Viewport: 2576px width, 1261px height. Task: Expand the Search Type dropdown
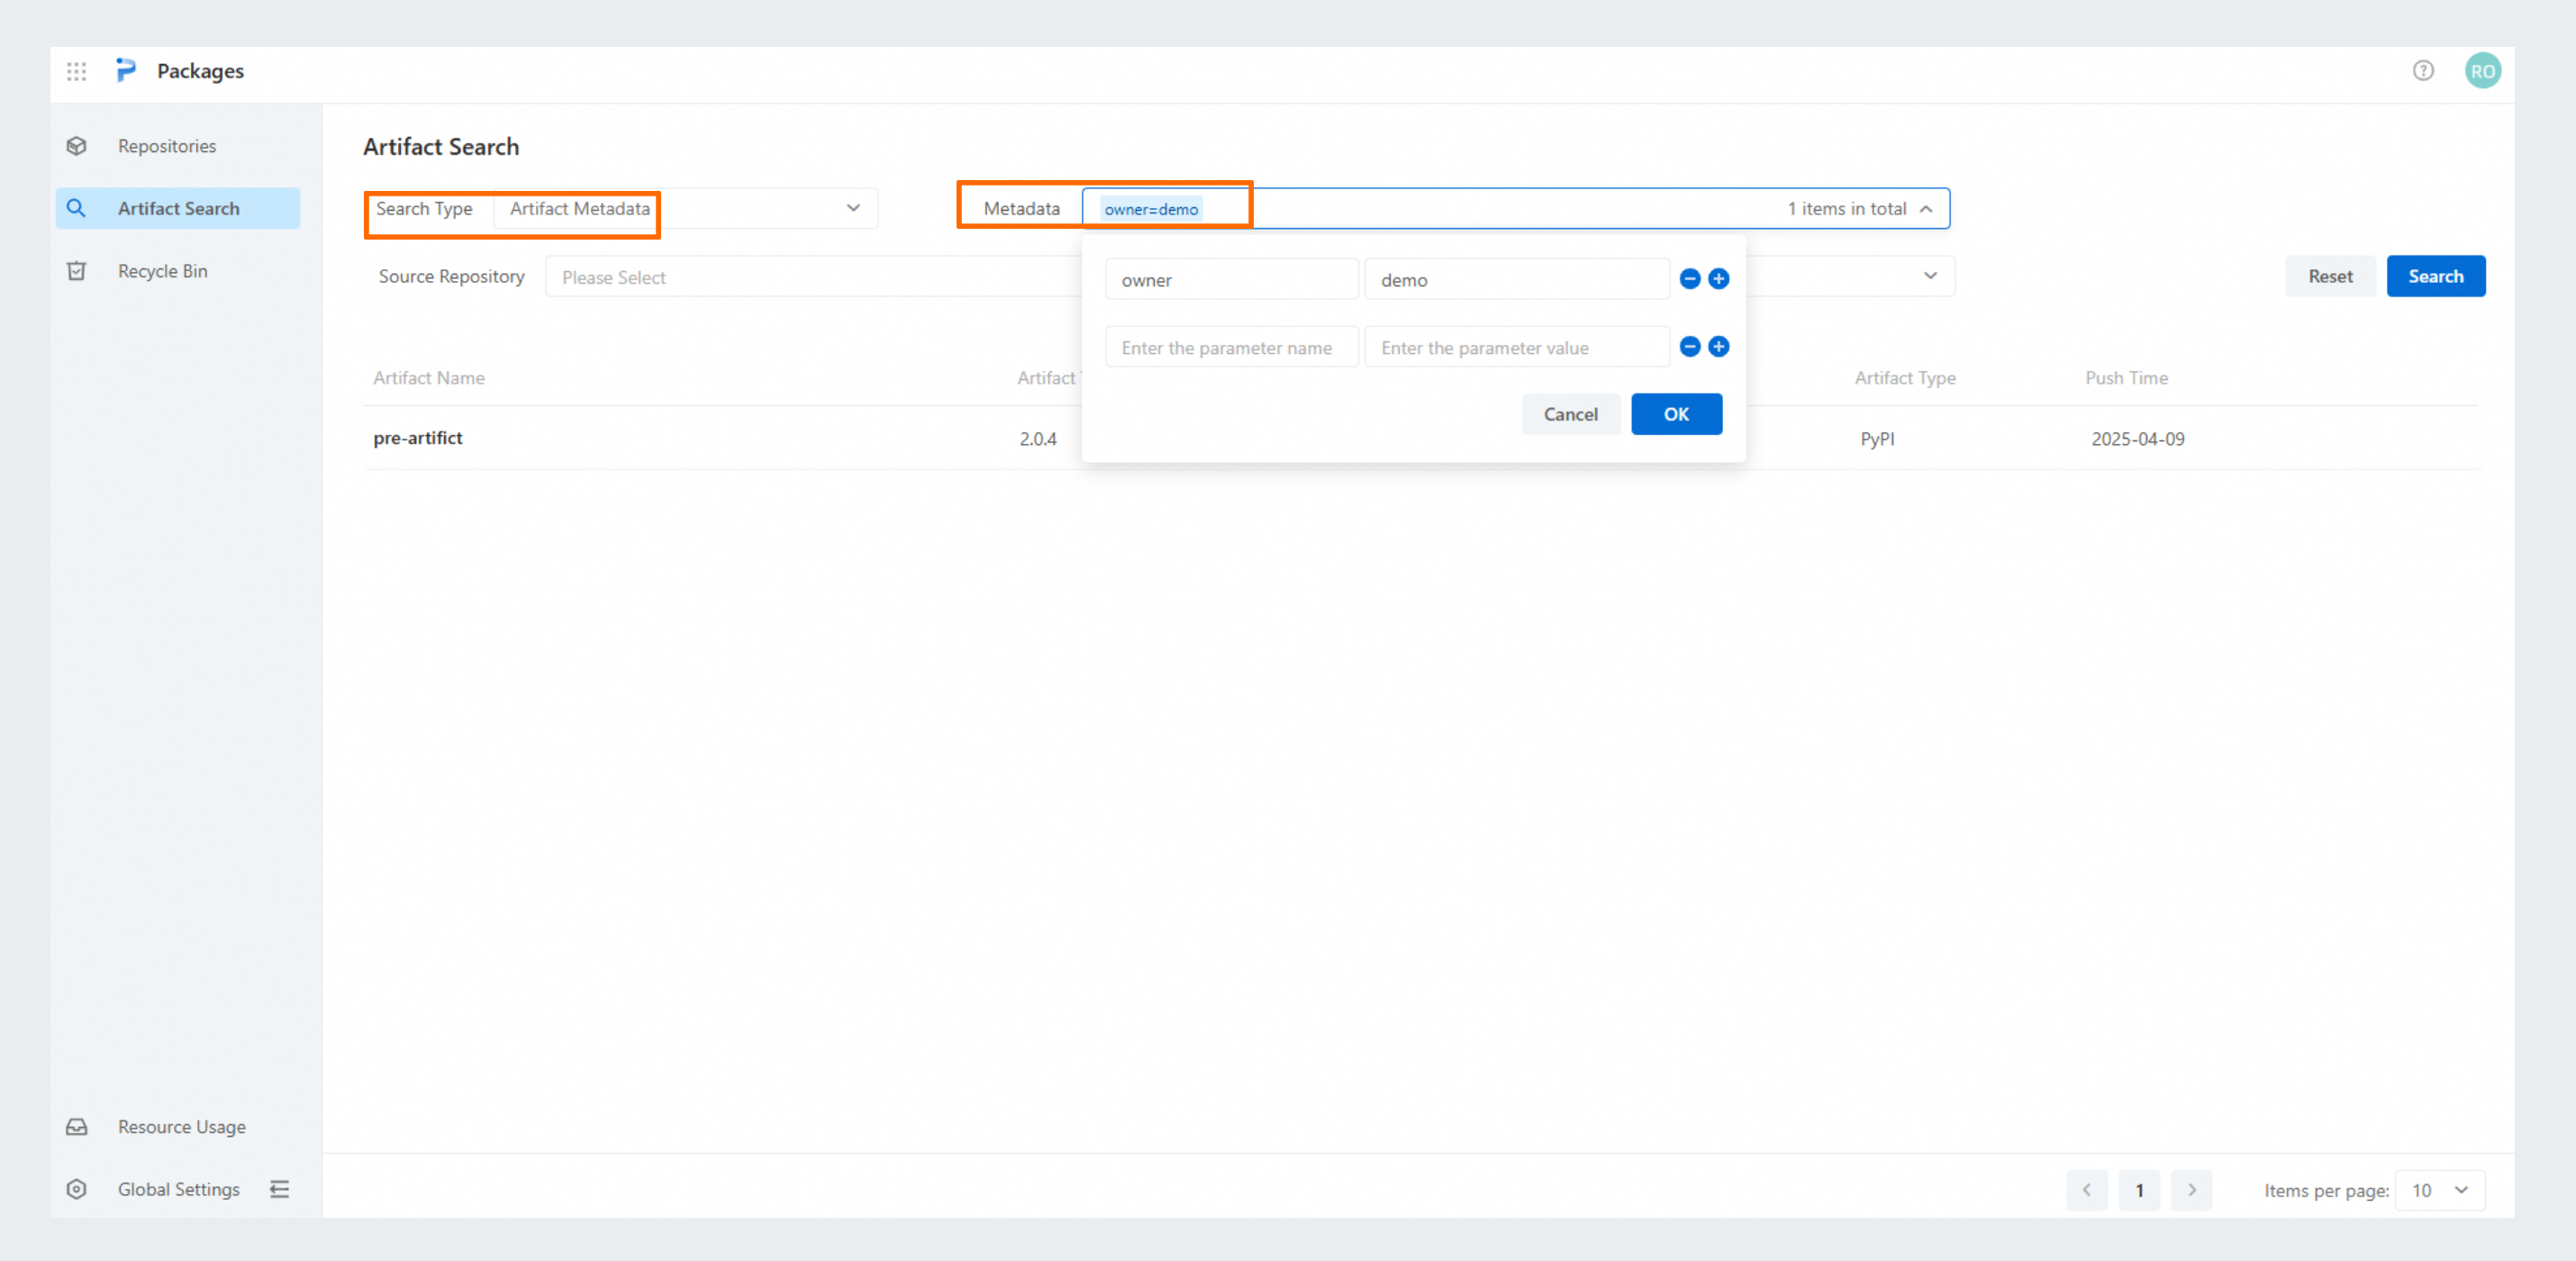[852, 208]
